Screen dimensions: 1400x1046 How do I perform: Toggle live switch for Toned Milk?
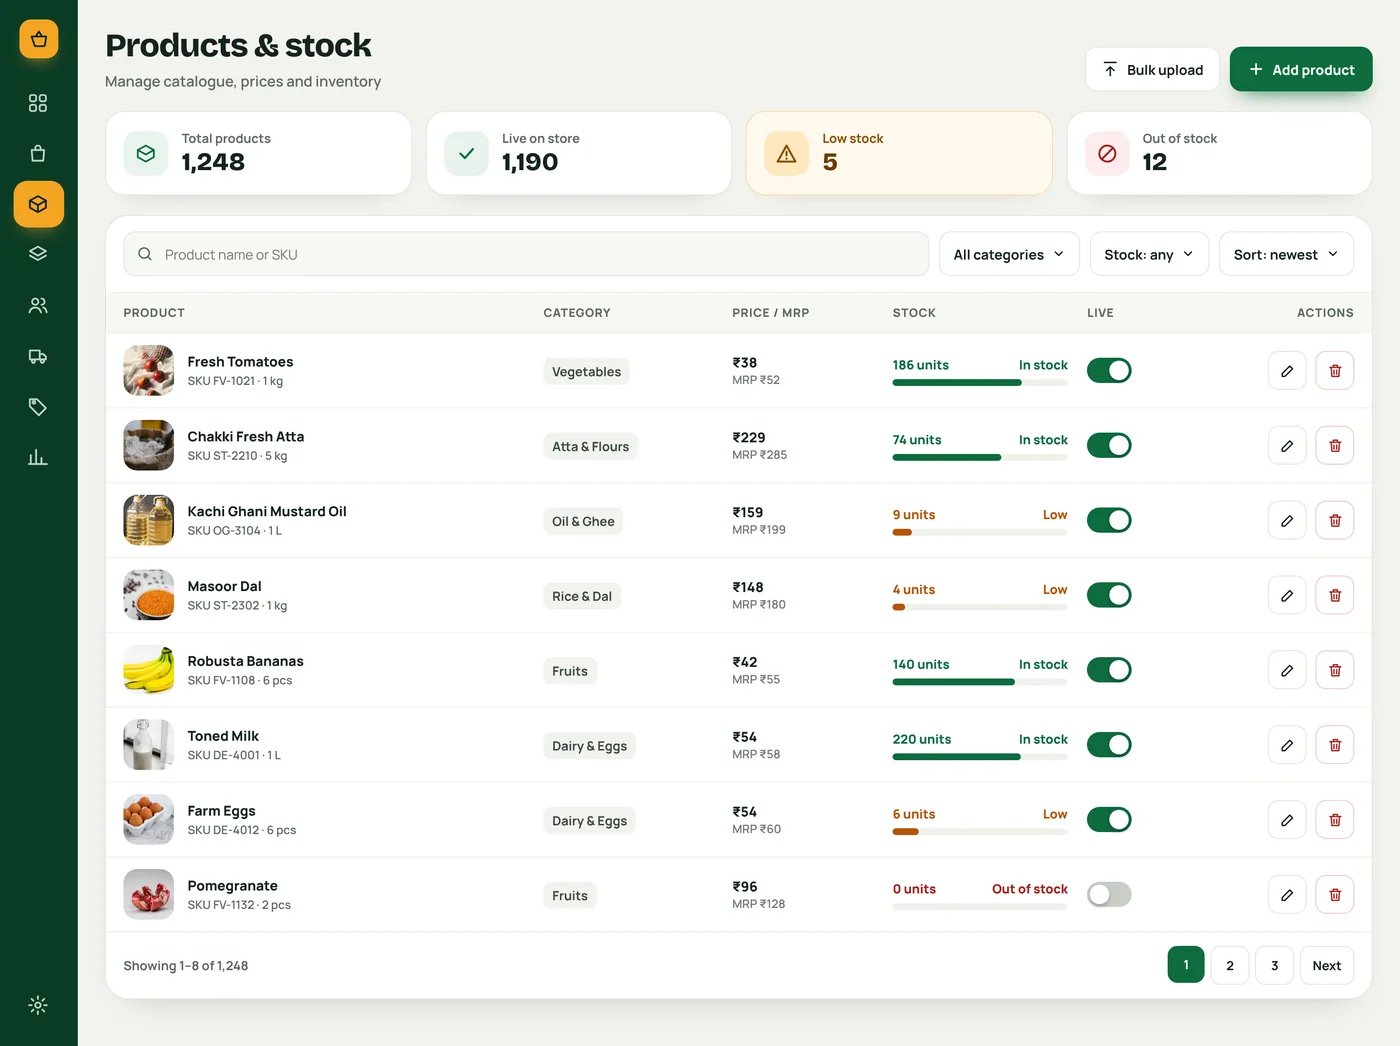point(1109,745)
